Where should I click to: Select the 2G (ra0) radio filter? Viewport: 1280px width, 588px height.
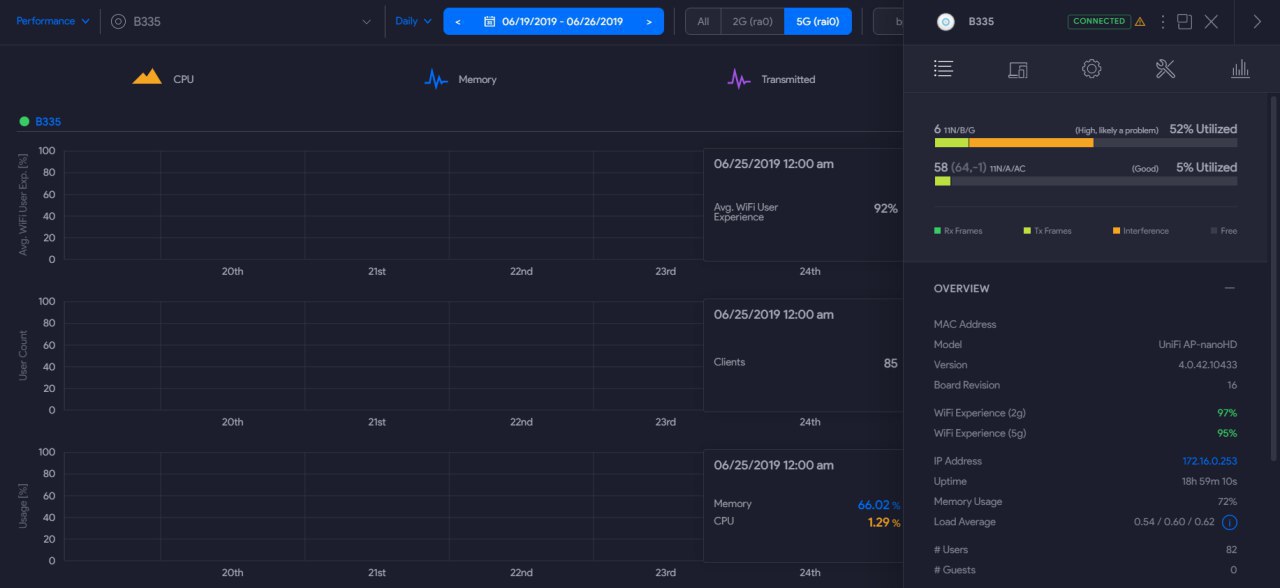click(x=753, y=21)
